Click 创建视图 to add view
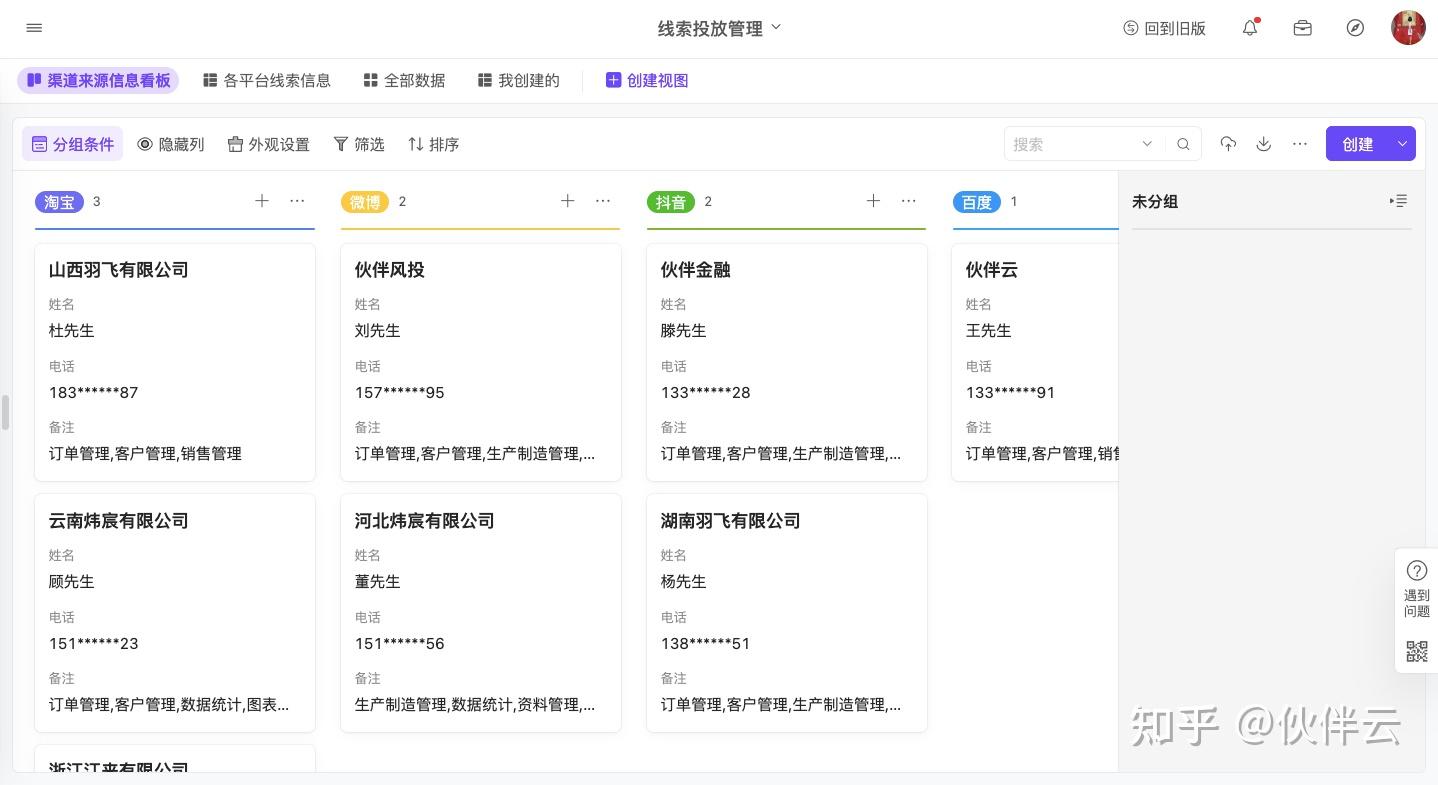The height and width of the screenshot is (785, 1438). click(x=647, y=80)
